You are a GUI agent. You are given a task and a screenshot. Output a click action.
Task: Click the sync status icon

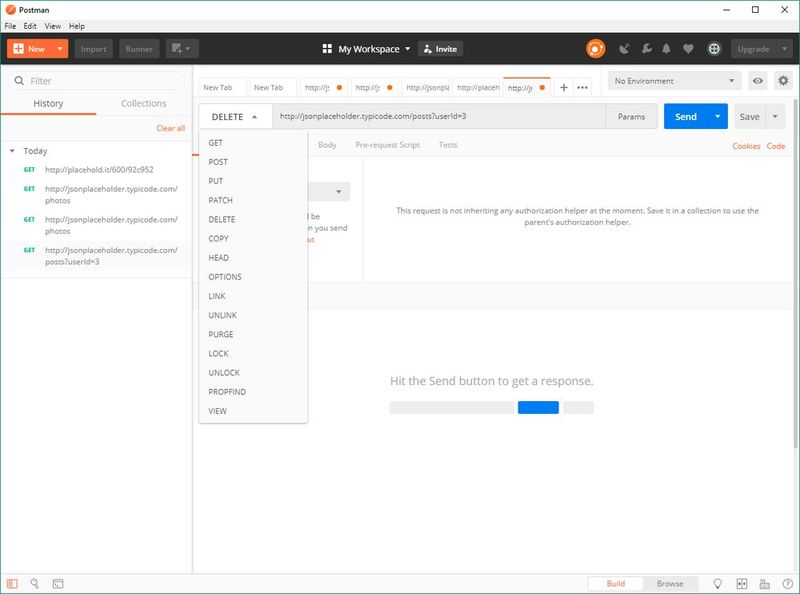pyautogui.click(x=595, y=49)
